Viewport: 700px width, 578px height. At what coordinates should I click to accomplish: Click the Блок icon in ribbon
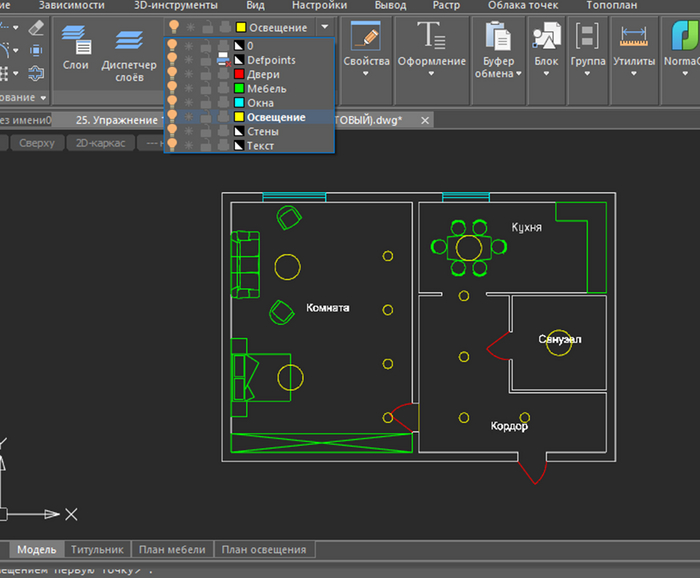click(546, 36)
